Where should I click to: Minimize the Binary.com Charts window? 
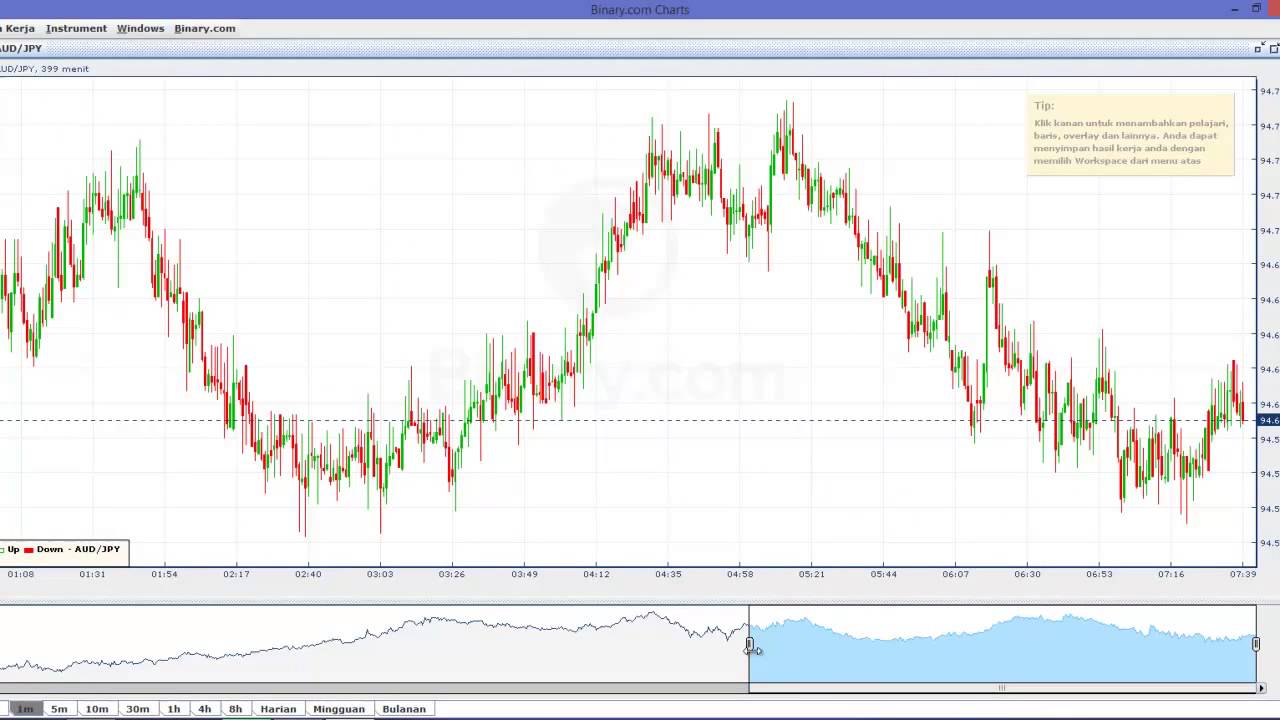1235,9
